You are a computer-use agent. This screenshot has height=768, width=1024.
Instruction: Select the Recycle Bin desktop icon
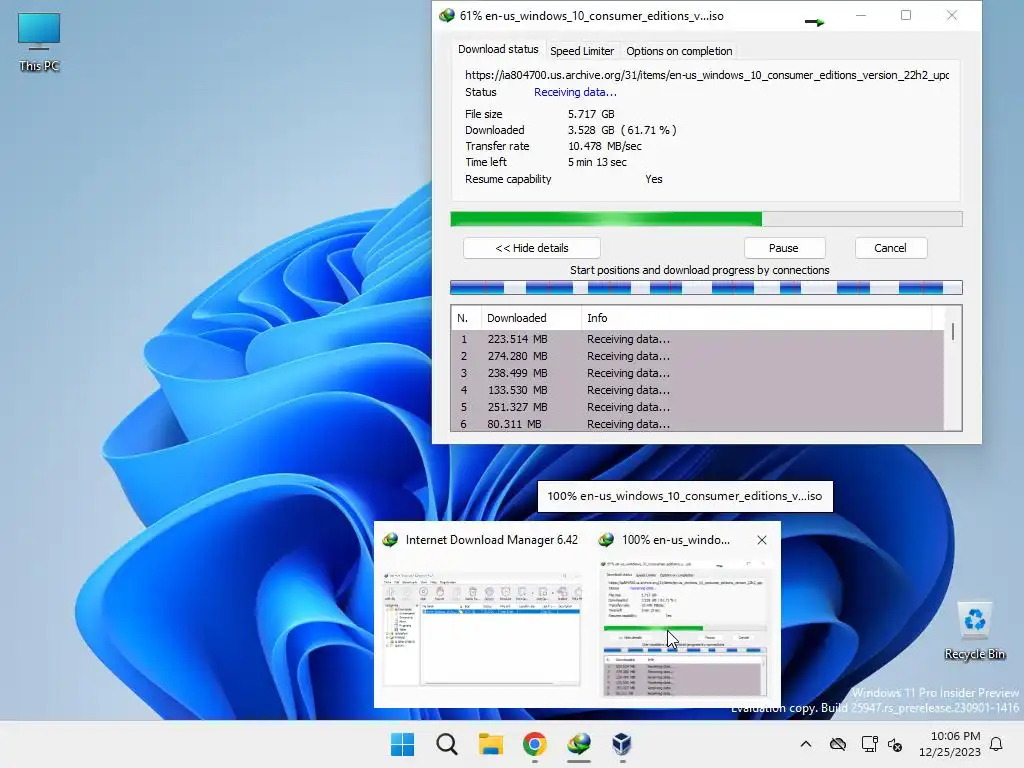pos(974,631)
